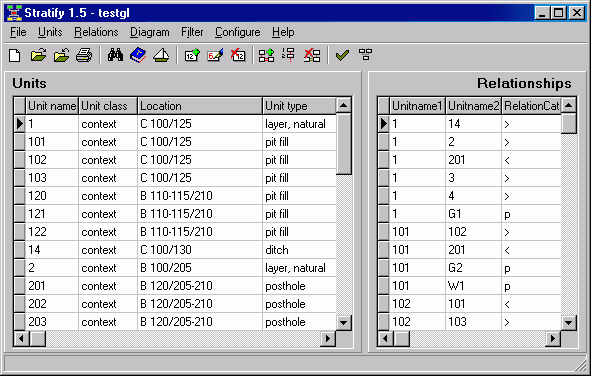Click Relationships table scroll left arrow
Image resolution: width=591 pixels, height=376 pixels.
click(x=385, y=339)
